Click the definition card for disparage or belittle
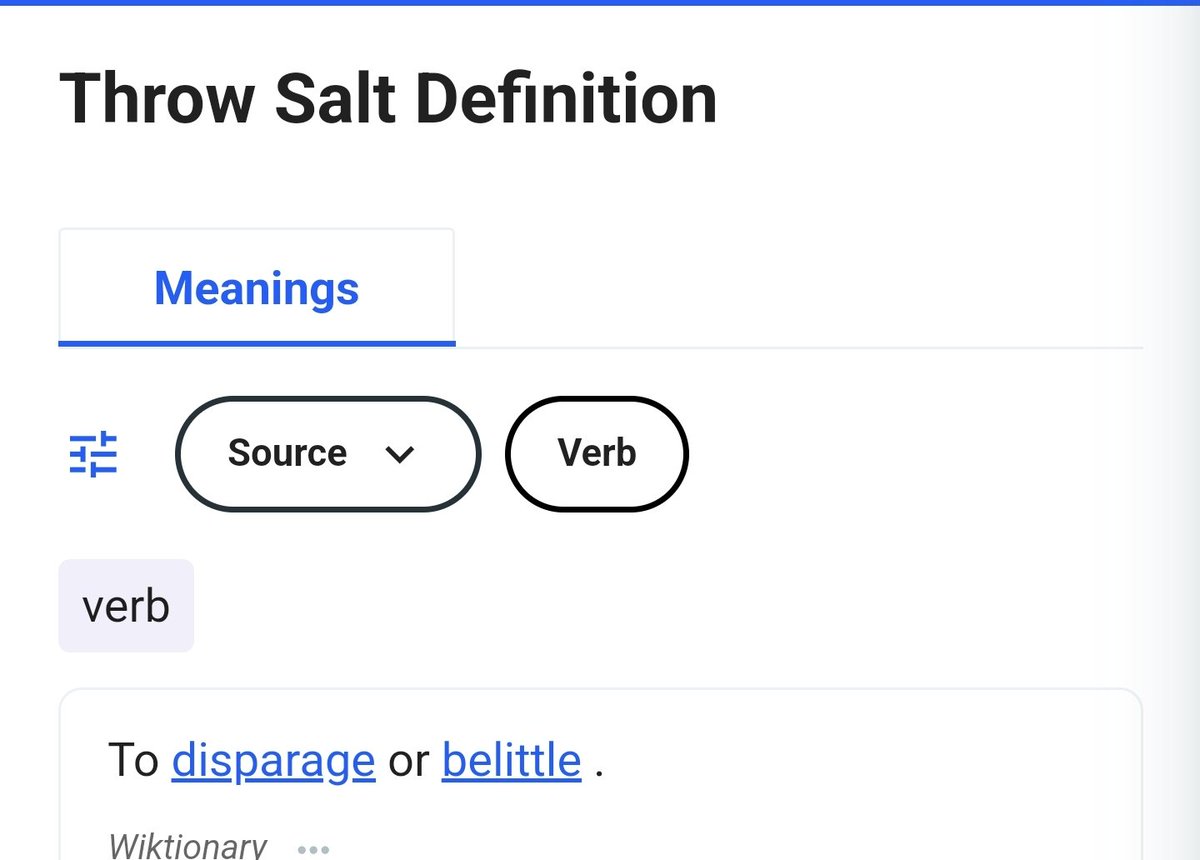The height and width of the screenshot is (860, 1200). pyautogui.click(x=600, y=774)
